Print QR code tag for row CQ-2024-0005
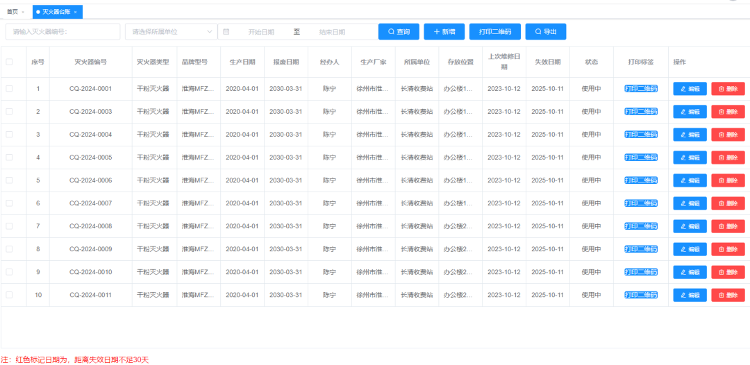This screenshot has width=750, height=365. point(641,157)
